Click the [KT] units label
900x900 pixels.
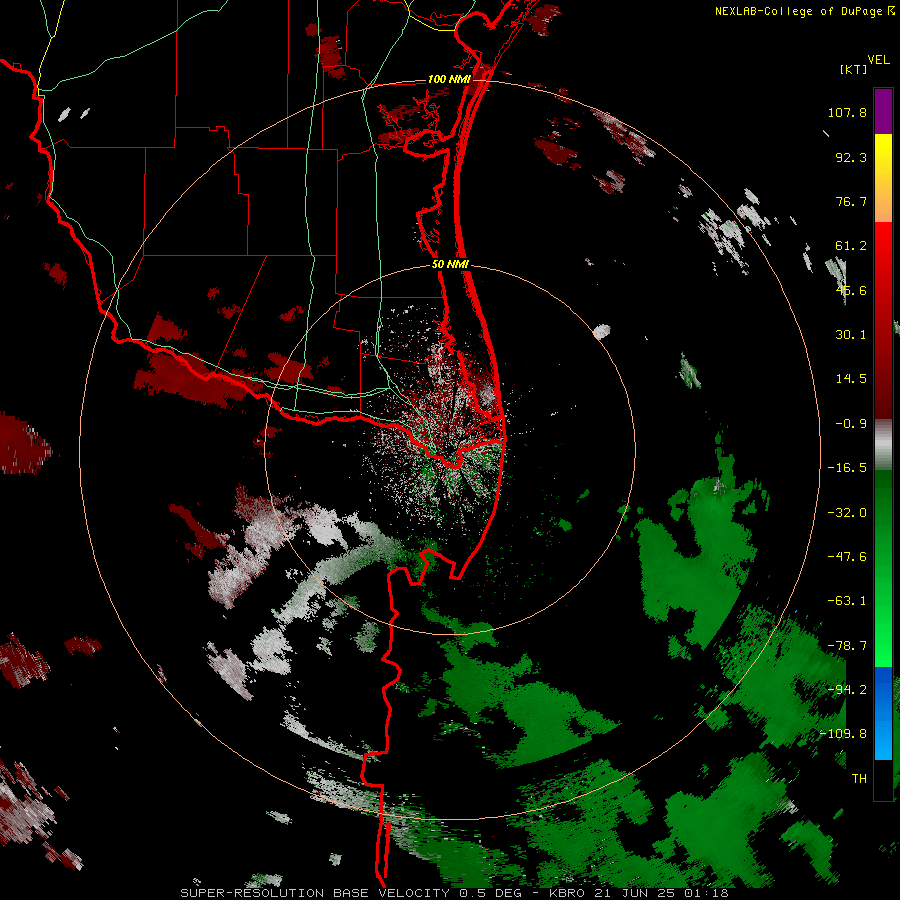(854, 69)
